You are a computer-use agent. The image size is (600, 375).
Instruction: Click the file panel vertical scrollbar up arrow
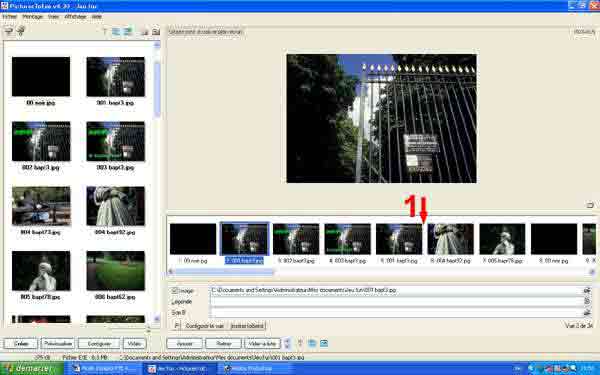click(x=157, y=45)
